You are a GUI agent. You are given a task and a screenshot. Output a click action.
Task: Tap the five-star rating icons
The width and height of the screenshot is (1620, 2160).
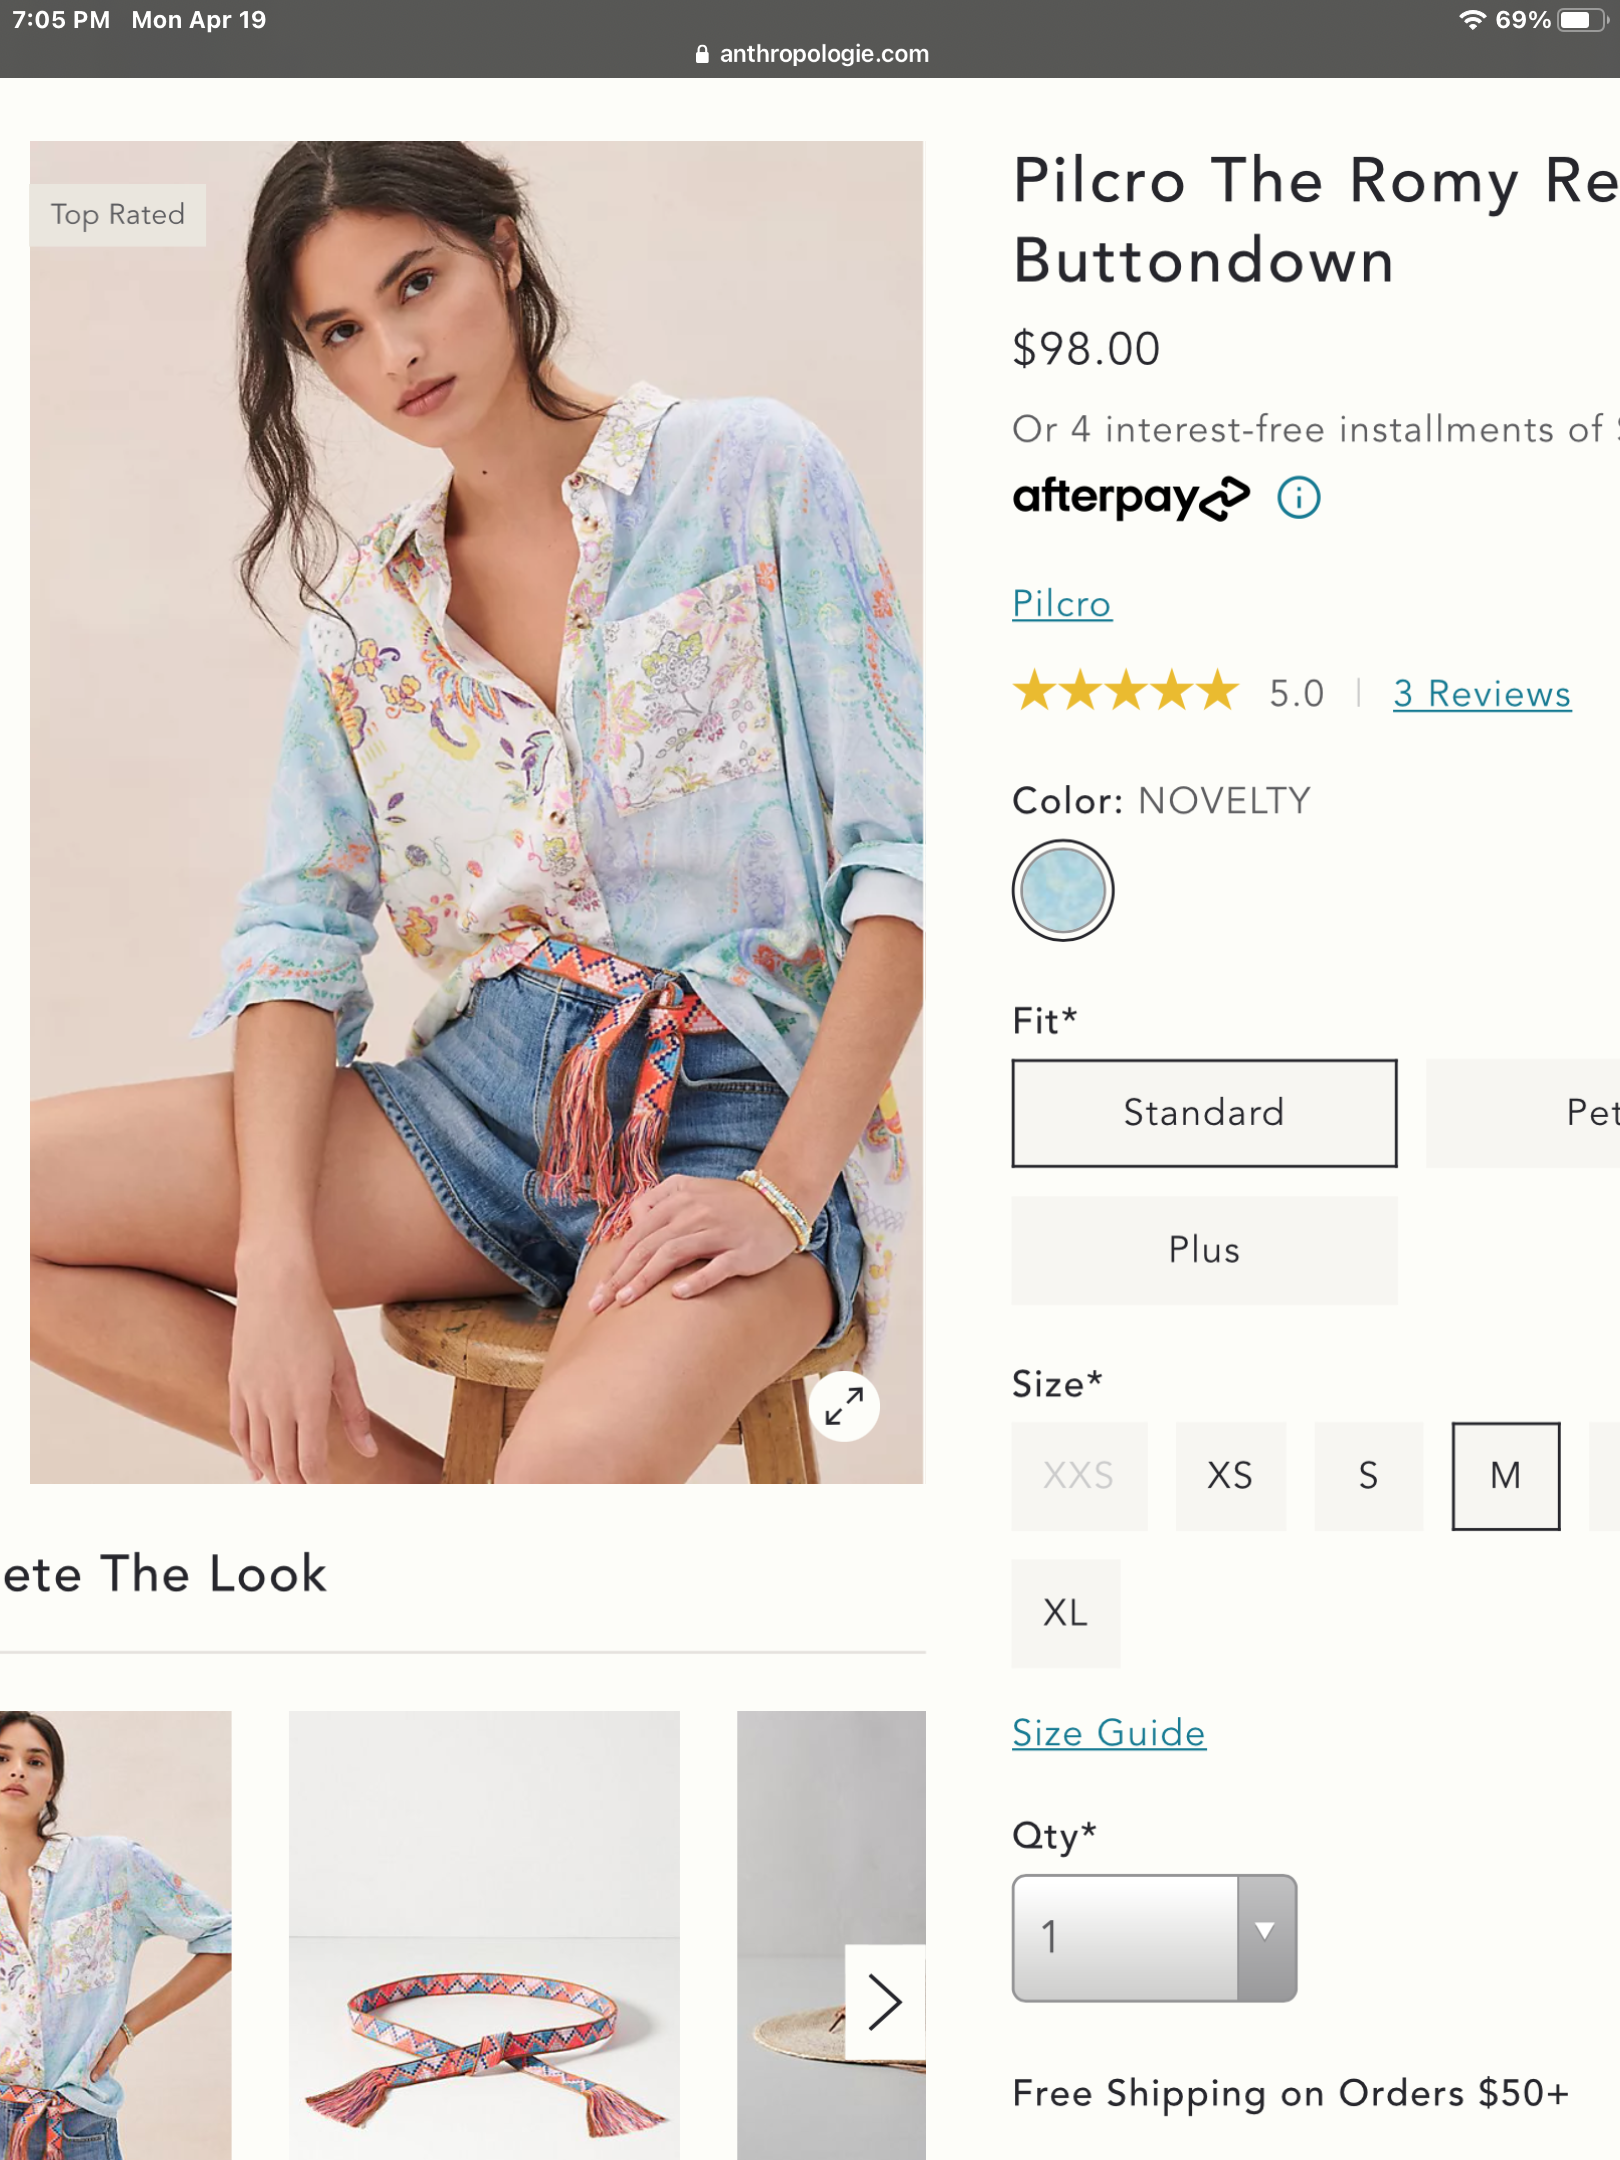pyautogui.click(x=1126, y=692)
